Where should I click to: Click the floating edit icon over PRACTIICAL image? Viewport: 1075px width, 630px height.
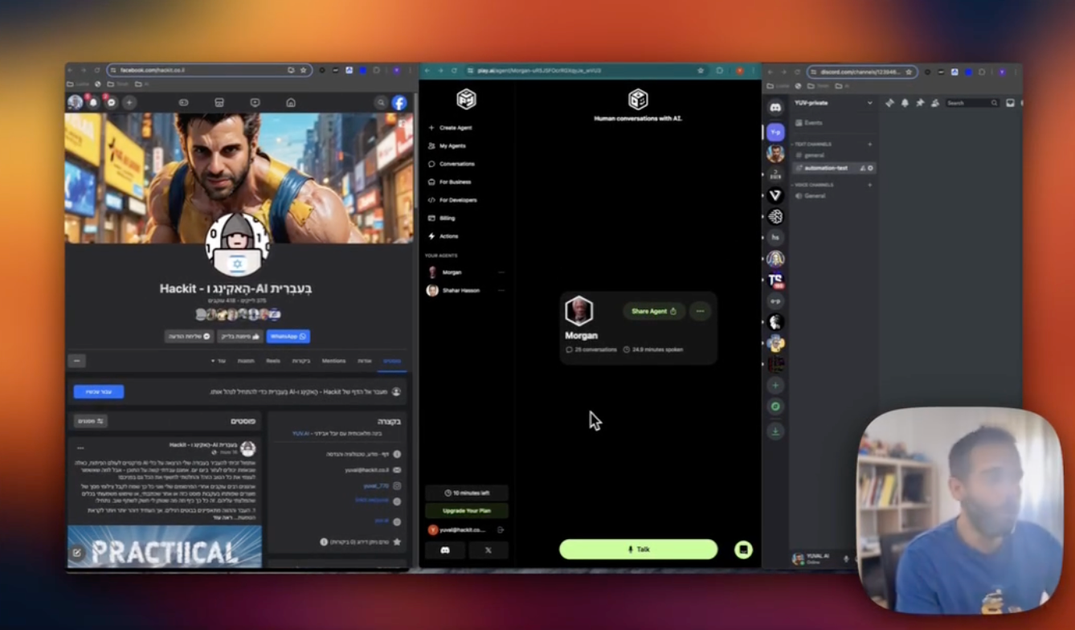(77, 553)
